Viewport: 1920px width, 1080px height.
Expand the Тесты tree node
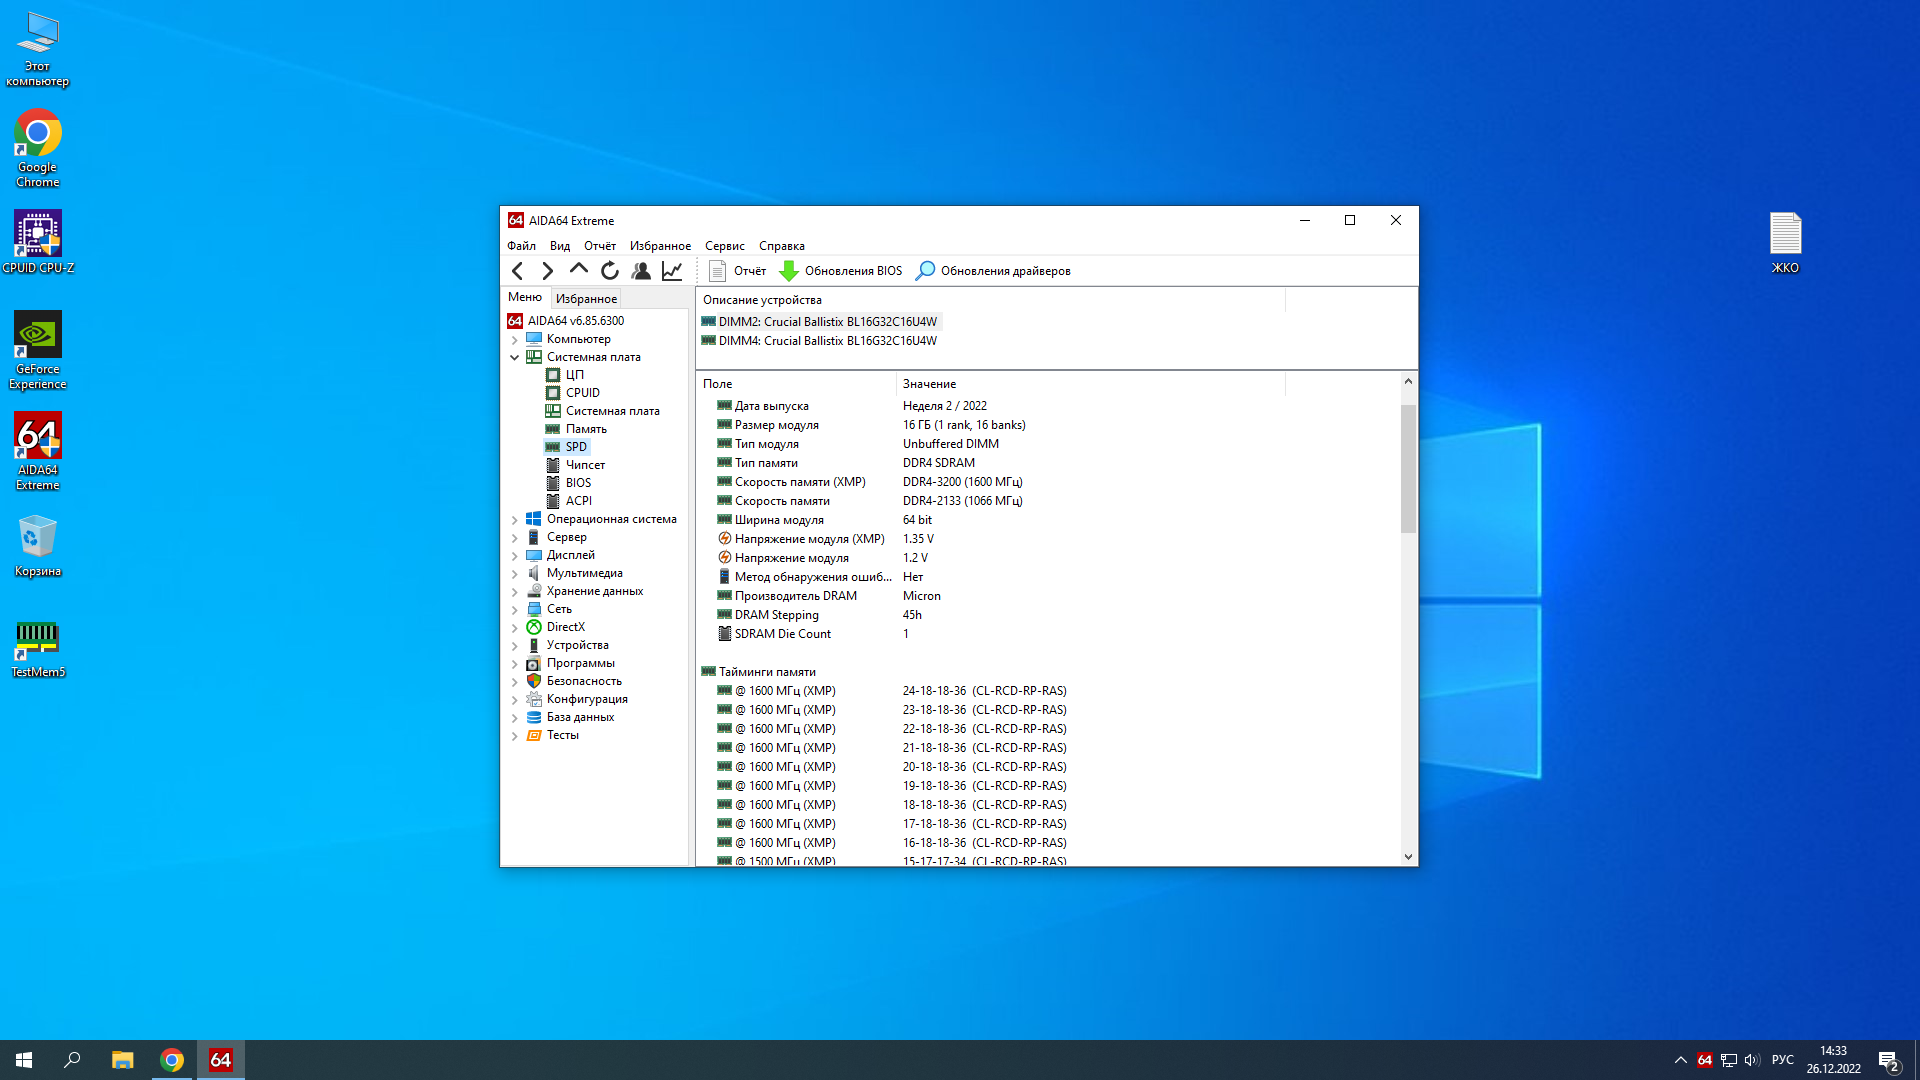515,735
